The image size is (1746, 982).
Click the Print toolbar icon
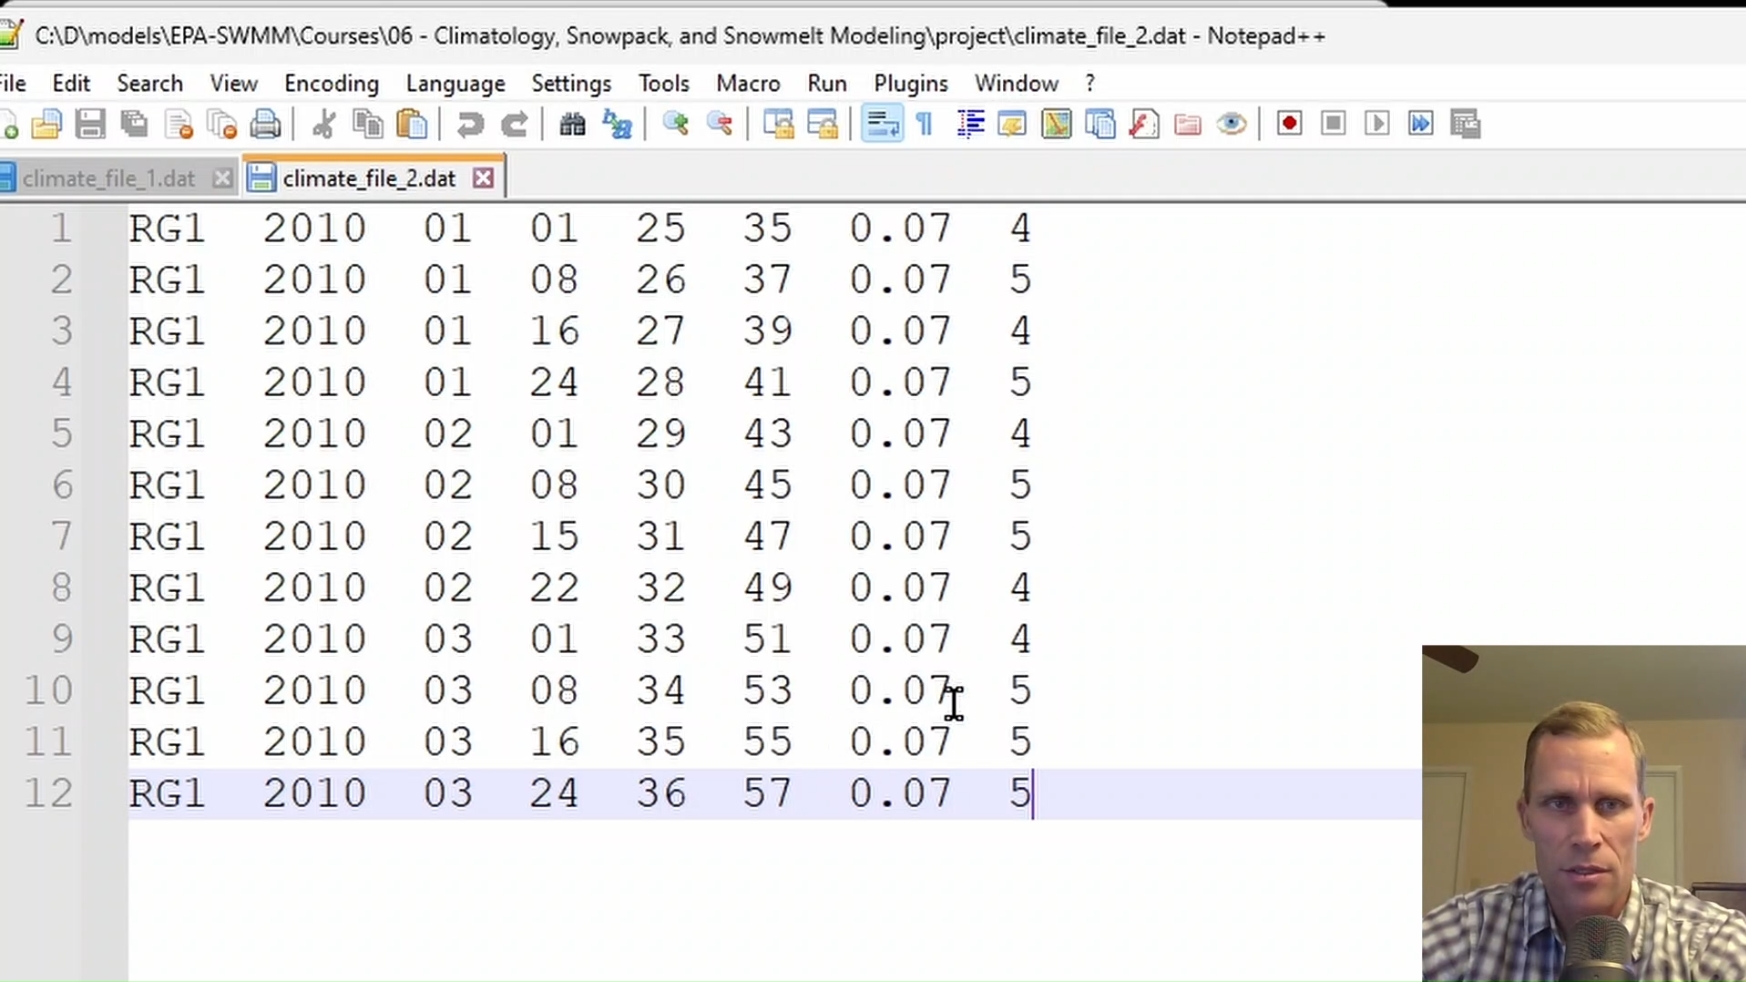265,124
